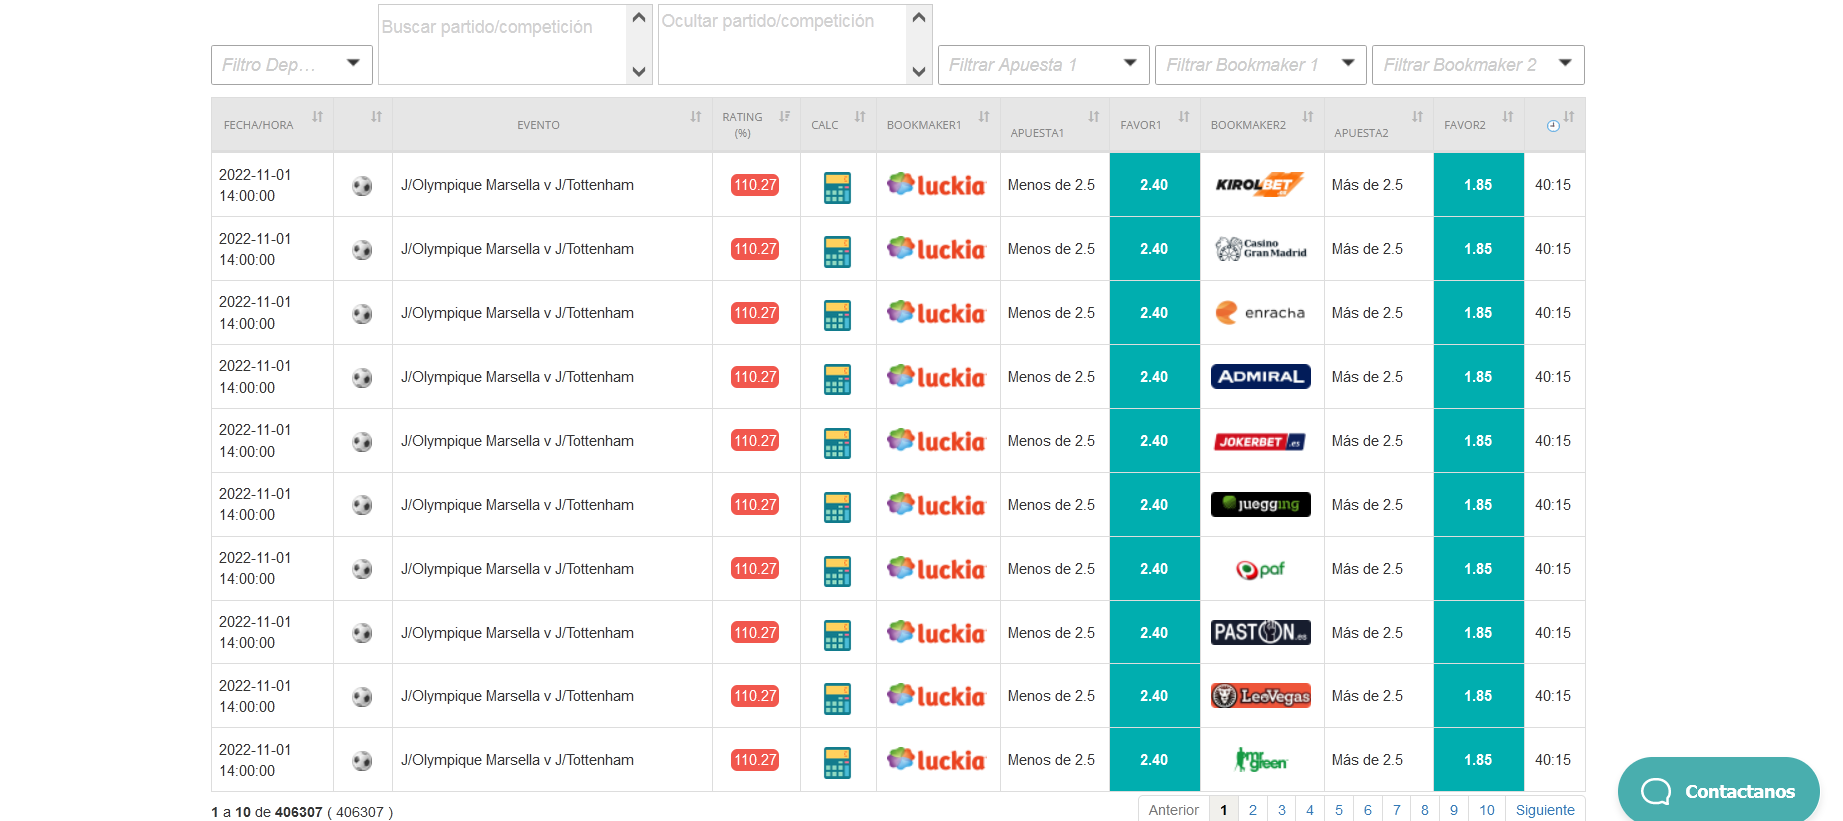Sort table by Calc column
The image size is (1843, 821).
click(x=838, y=124)
